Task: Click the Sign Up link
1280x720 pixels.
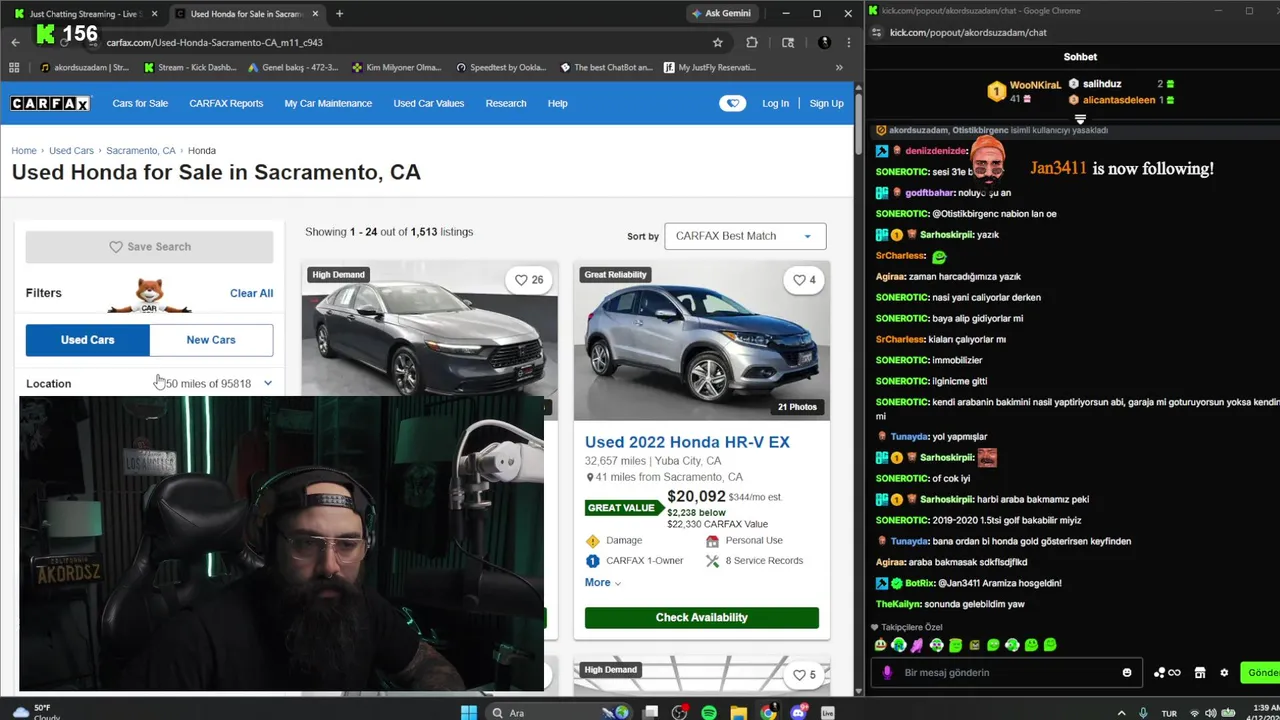Action: [826, 103]
